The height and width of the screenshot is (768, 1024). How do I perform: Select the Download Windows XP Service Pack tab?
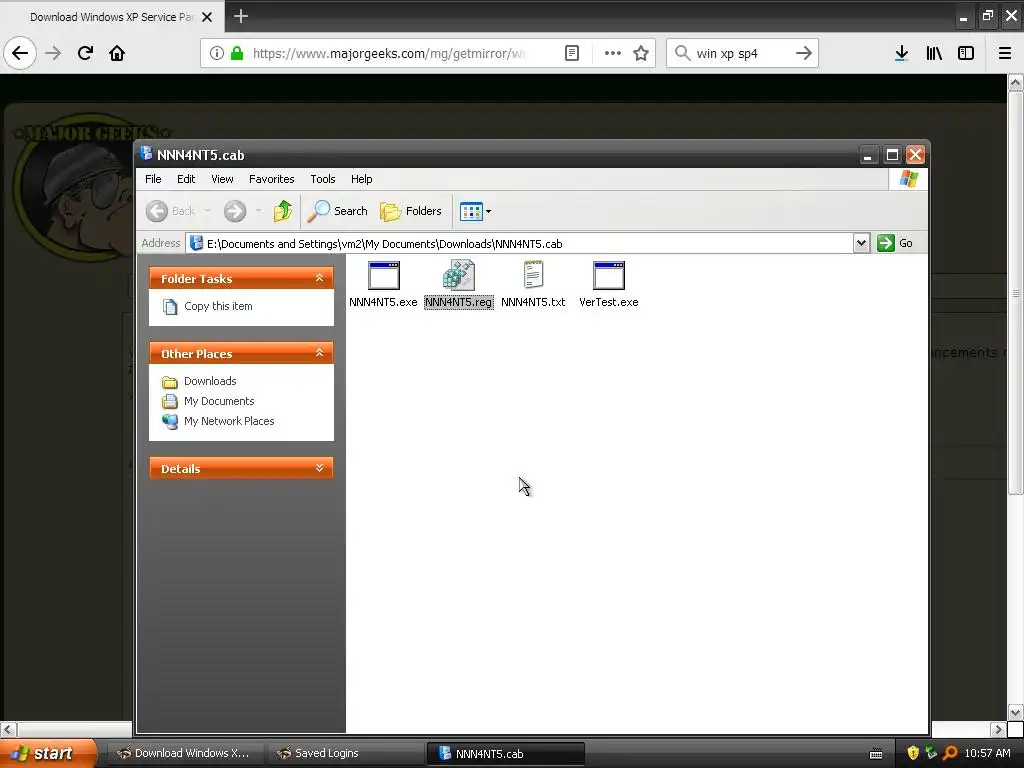(112, 17)
